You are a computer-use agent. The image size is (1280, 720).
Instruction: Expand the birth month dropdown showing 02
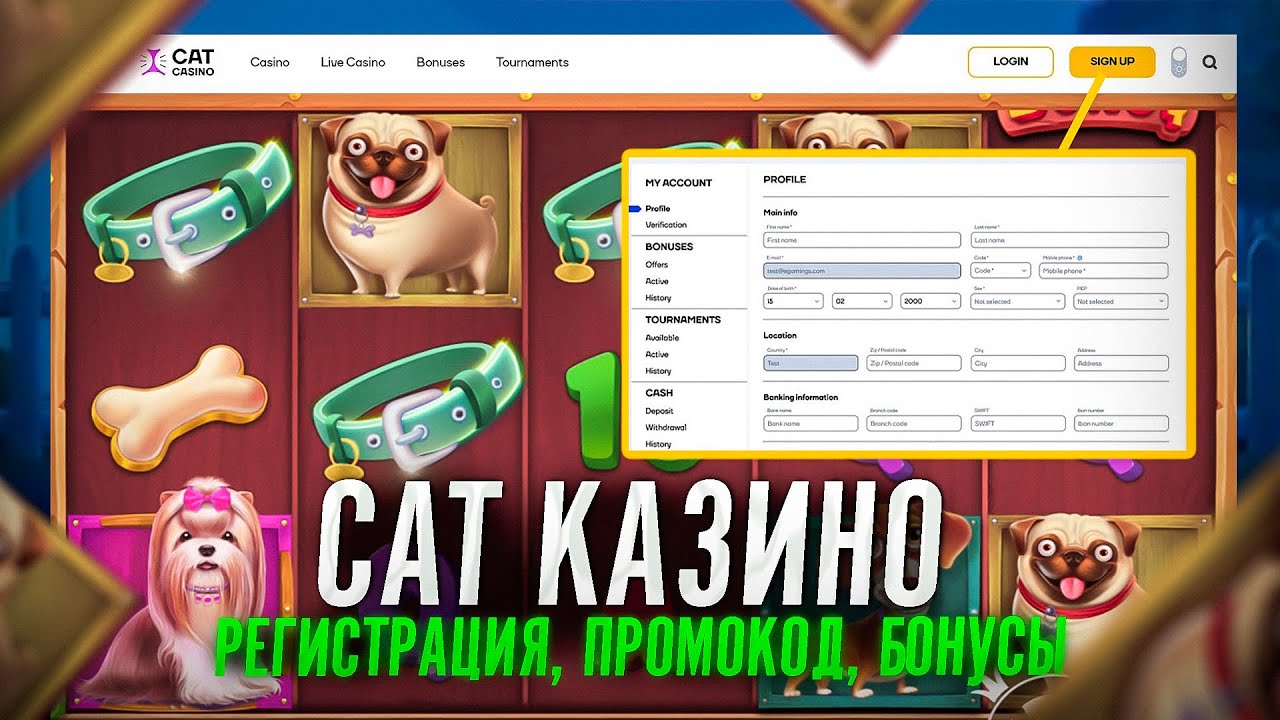862,301
